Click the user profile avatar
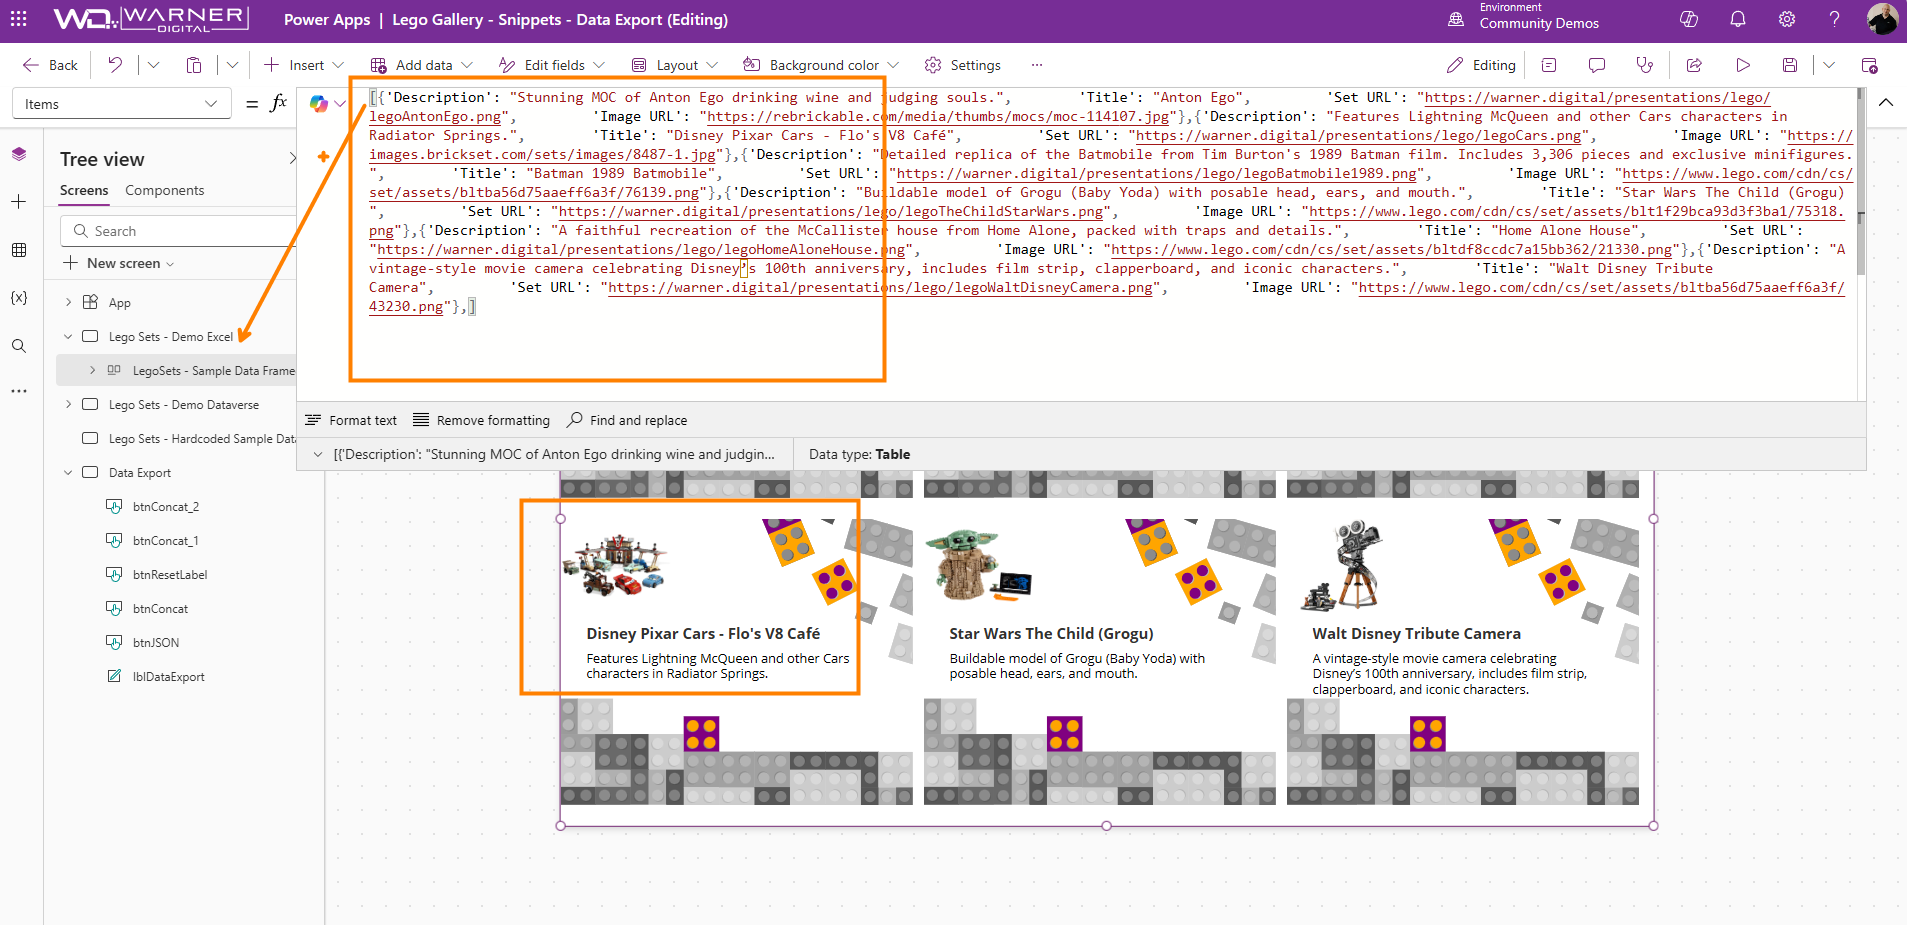The image size is (1907, 925). tap(1882, 19)
